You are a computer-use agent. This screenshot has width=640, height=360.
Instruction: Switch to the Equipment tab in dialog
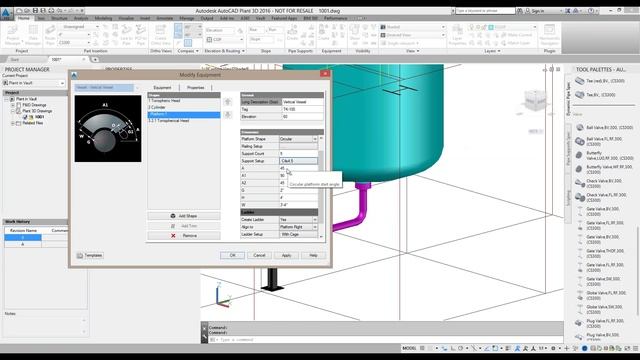click(x=162, y=87)
